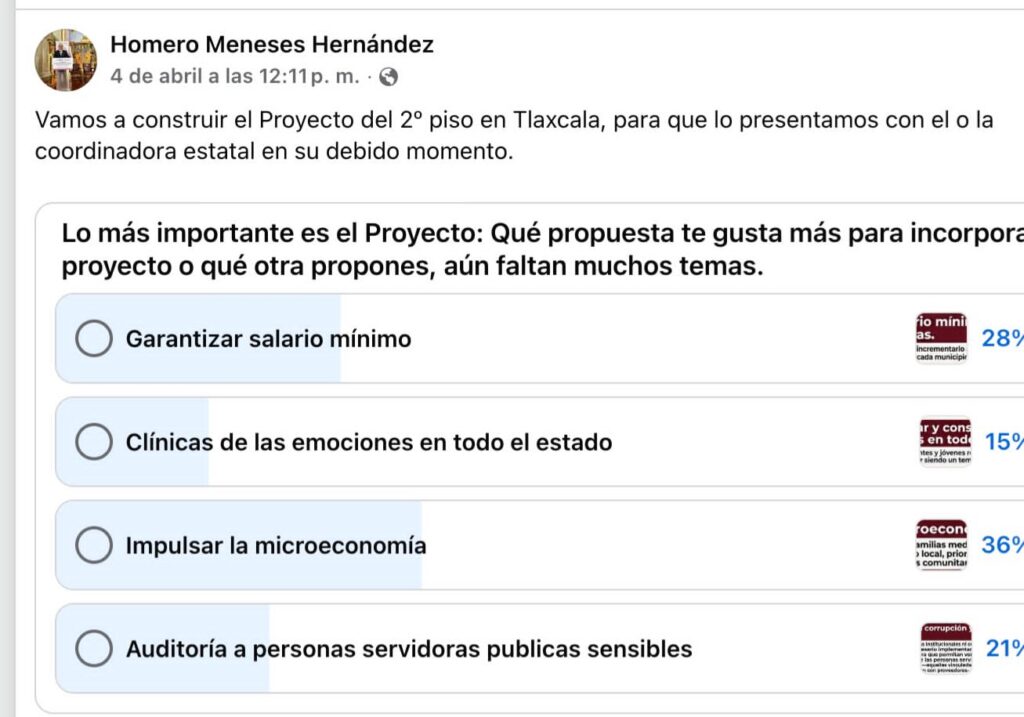This screenshot has height=717, width=1024.
Task: Click the public globe privacy icon
Action: [x=389, y=77]
